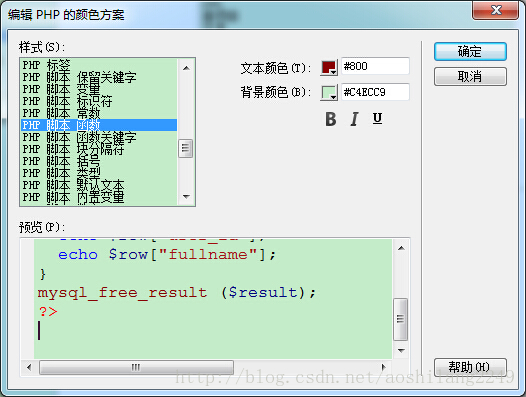Select 'PHP 脚本 默认文本' style

(99, 185)
